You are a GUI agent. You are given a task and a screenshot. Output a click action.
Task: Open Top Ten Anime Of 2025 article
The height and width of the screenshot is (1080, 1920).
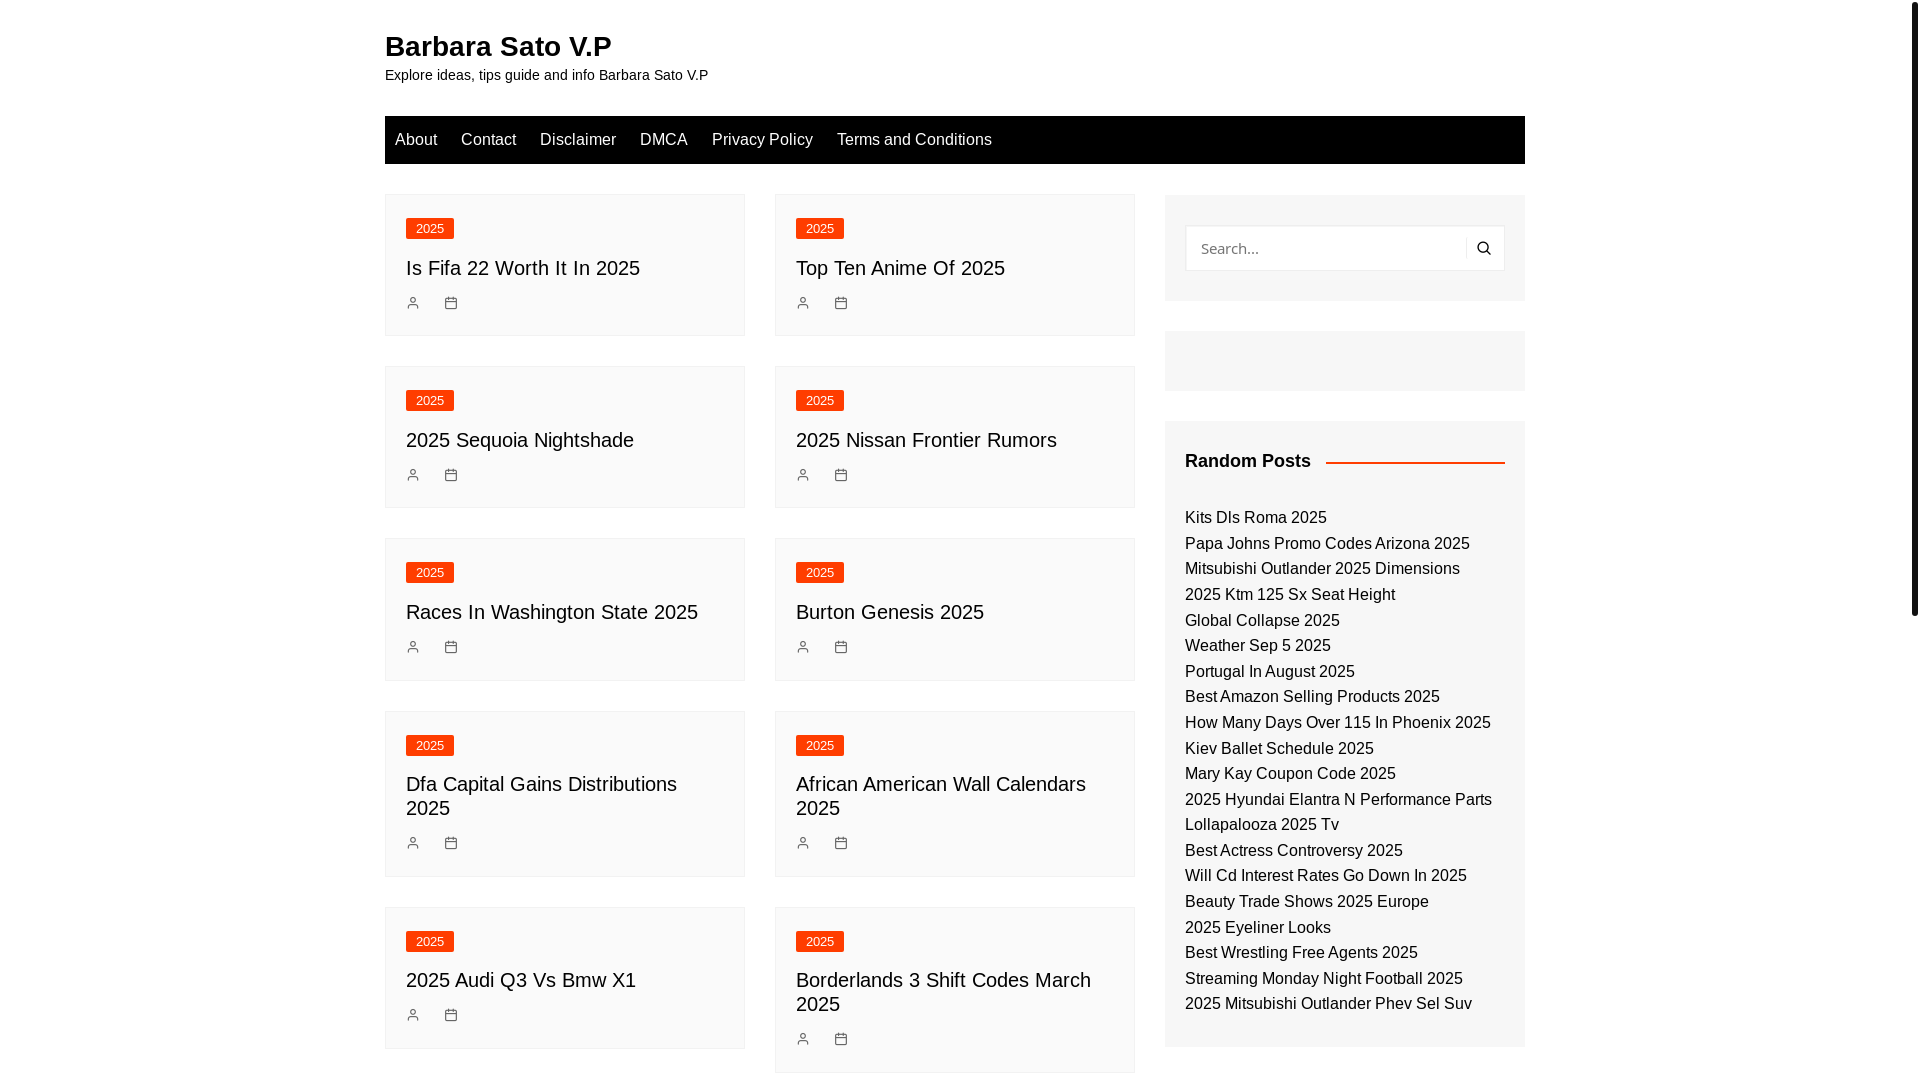[900, 268]
